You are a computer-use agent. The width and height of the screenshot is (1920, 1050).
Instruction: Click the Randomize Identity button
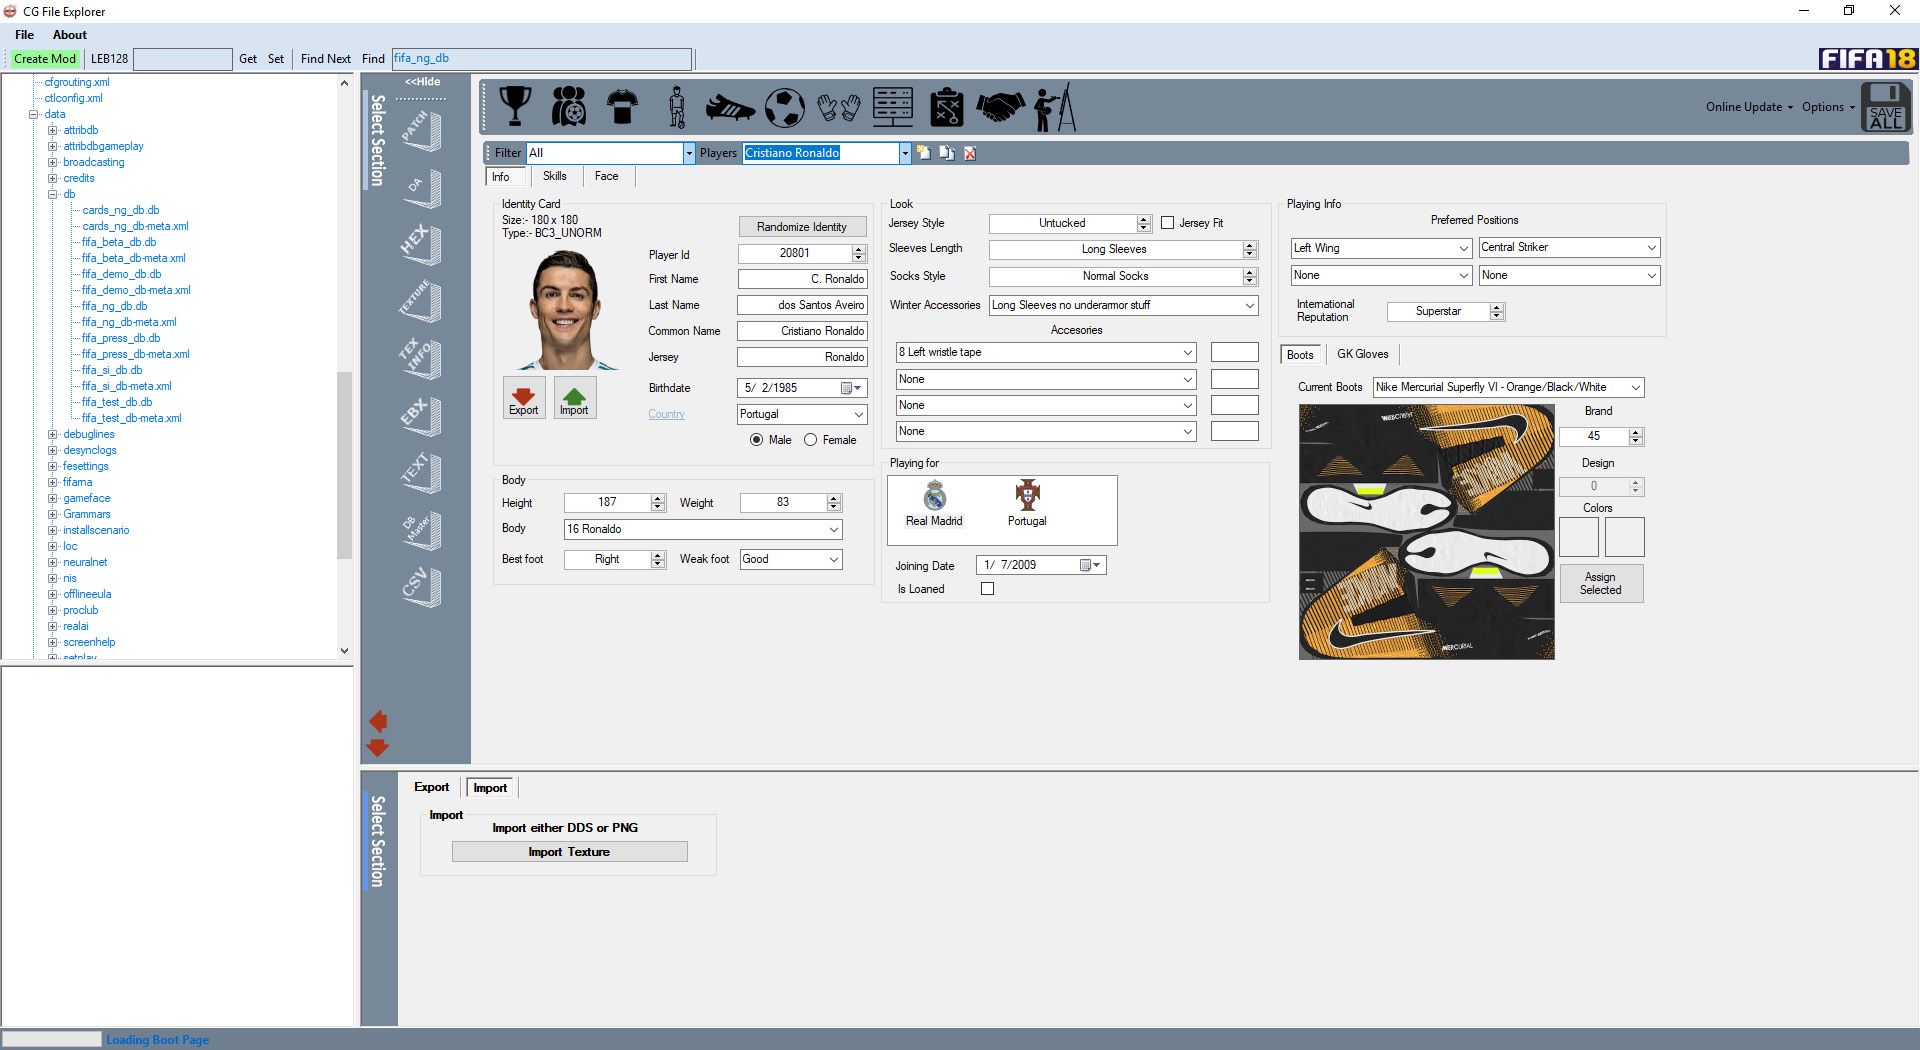[801, 227]
